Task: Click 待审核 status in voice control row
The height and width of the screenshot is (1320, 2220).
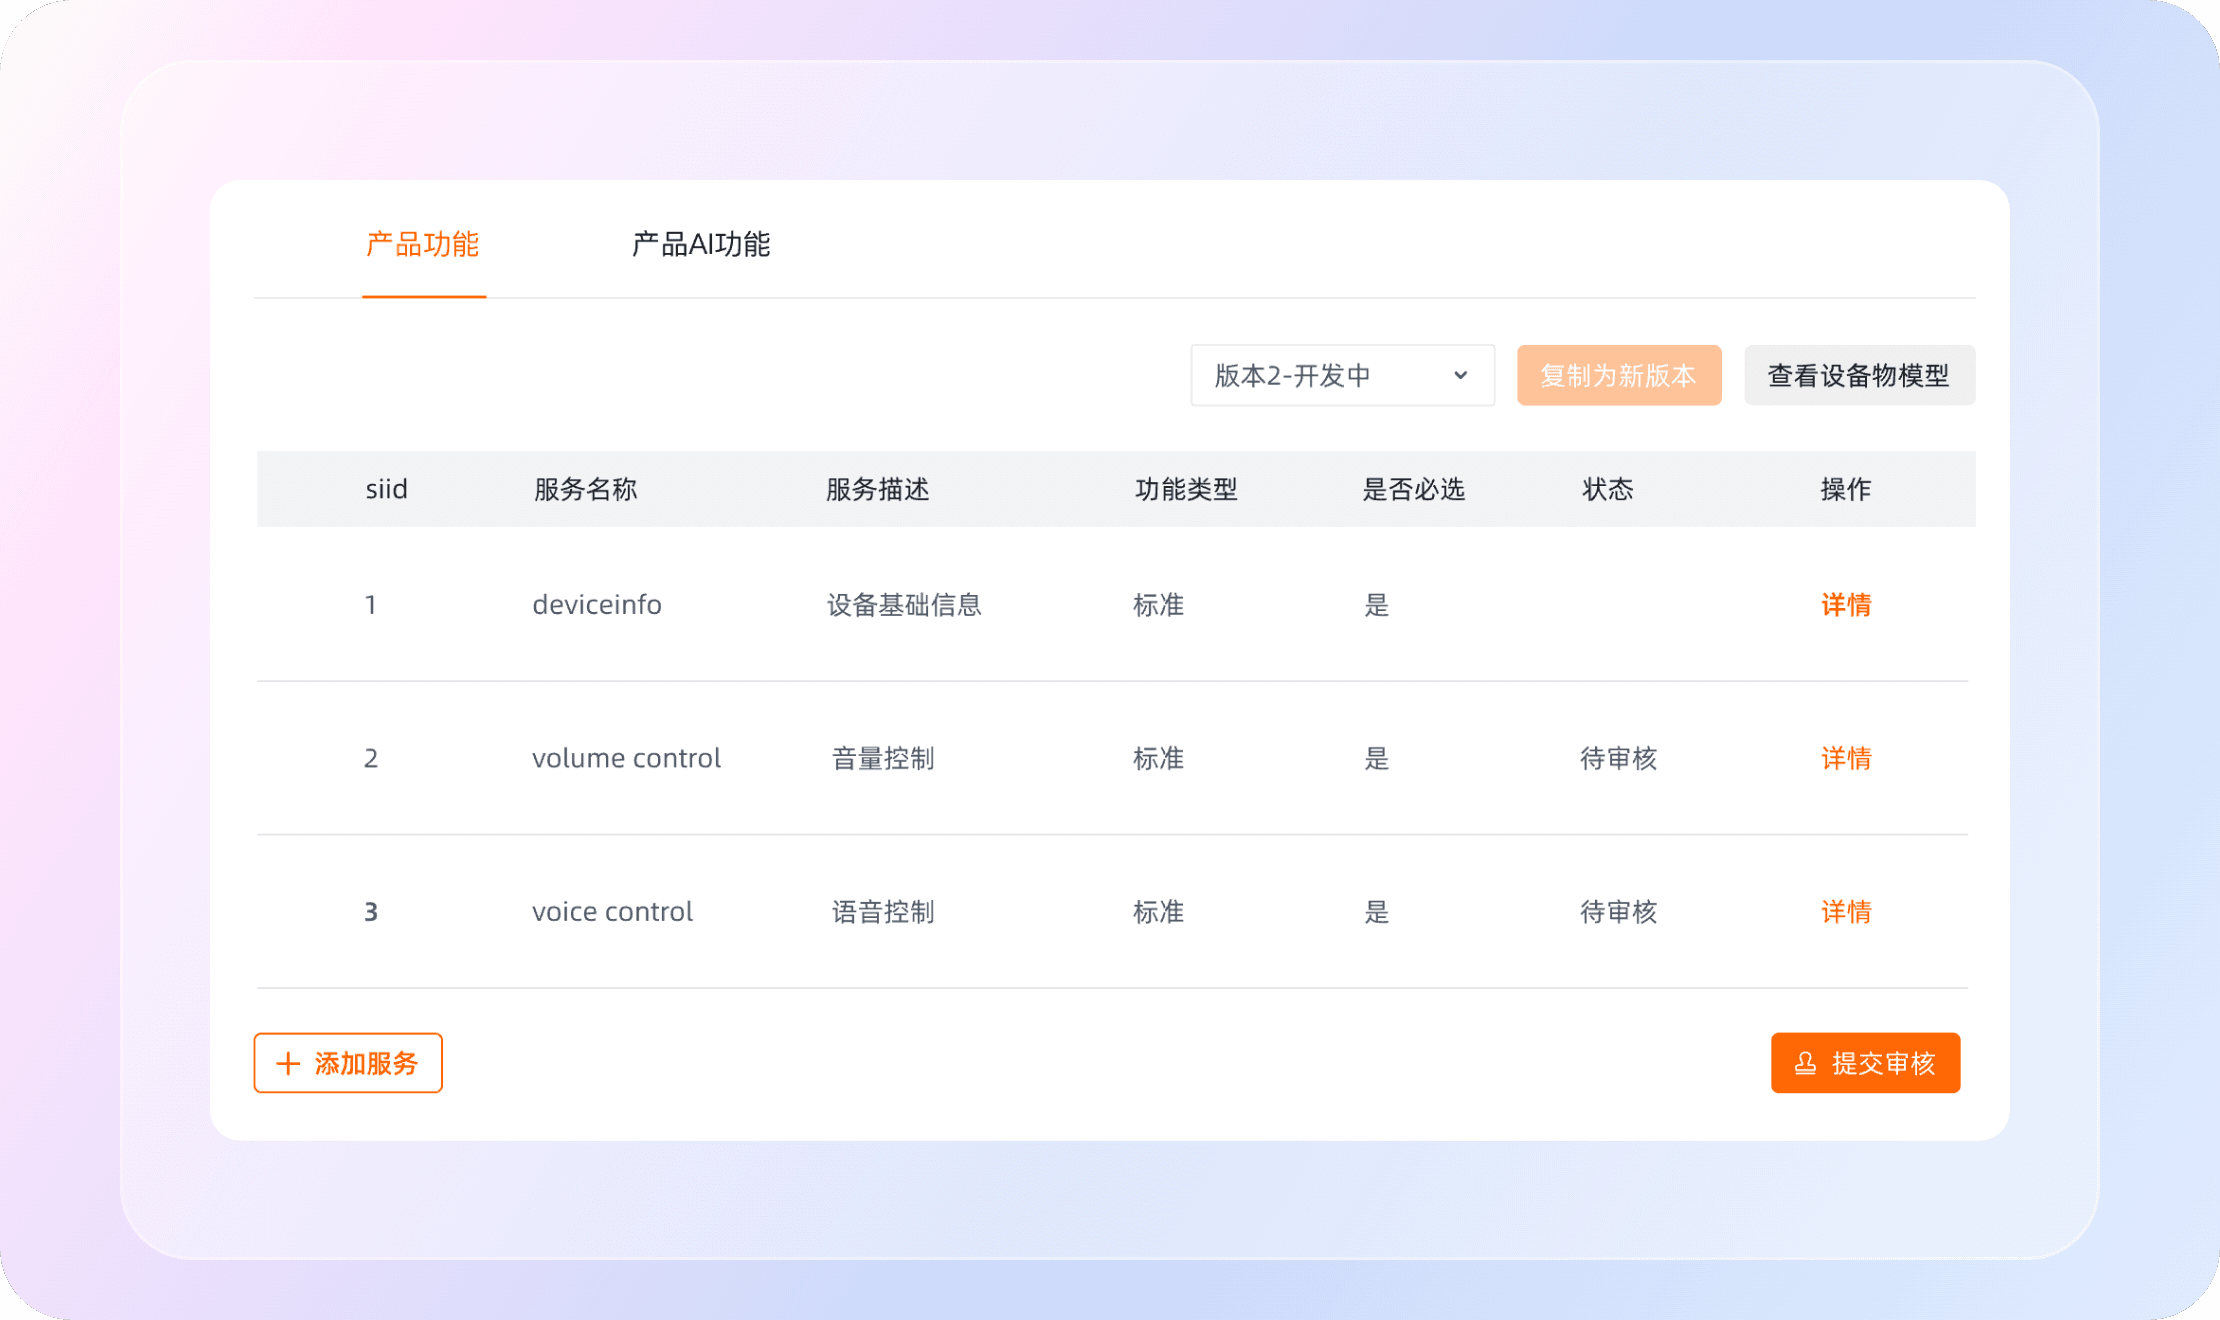Action: point(1618,912)
